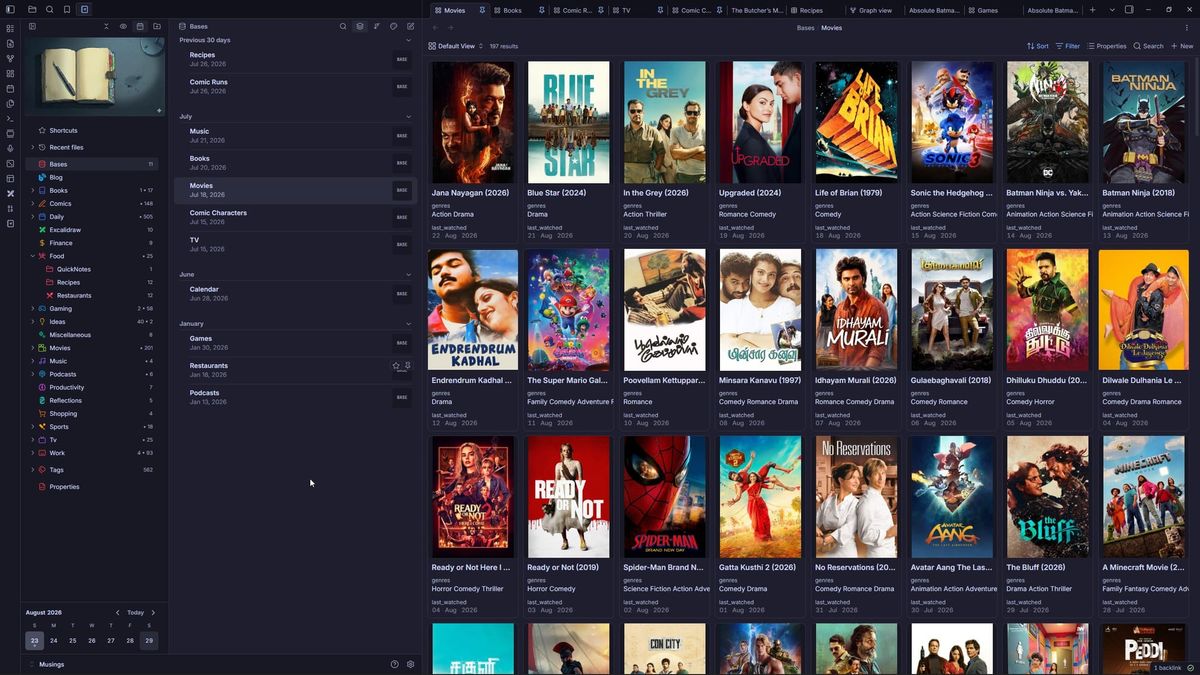Go to next month in calendar

click(x=153, y=612)
